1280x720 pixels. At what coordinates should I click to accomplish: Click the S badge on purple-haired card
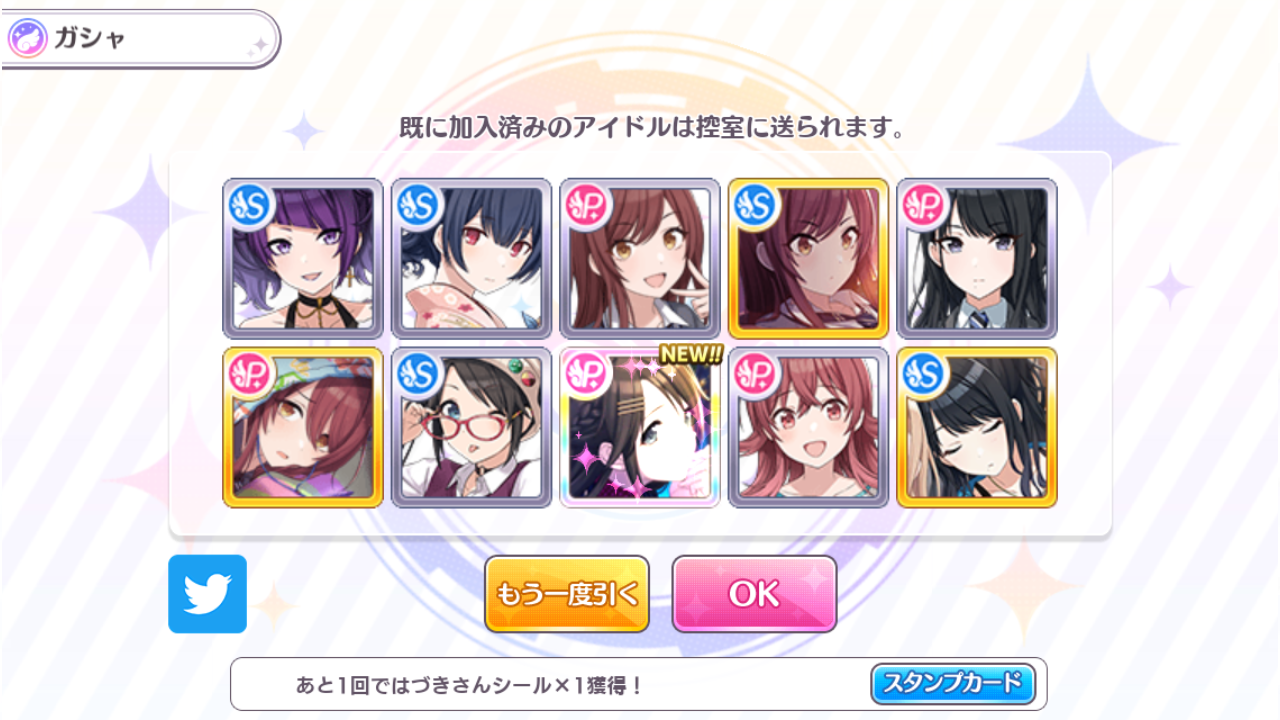(245, 202)
